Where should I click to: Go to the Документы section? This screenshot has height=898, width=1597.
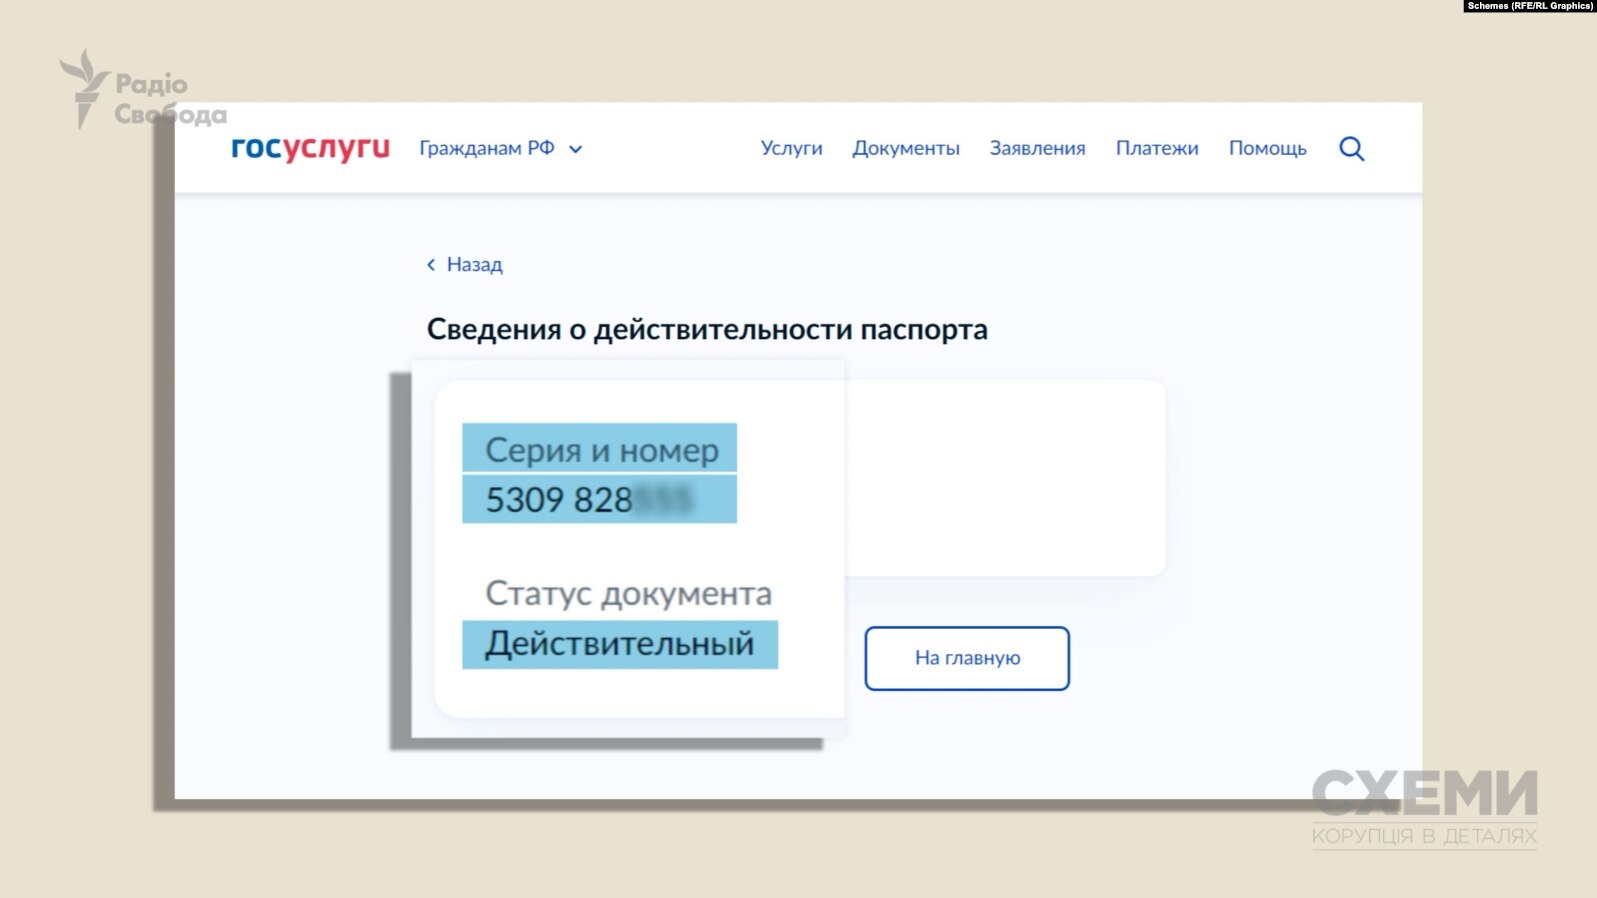(x=905, y=148)
